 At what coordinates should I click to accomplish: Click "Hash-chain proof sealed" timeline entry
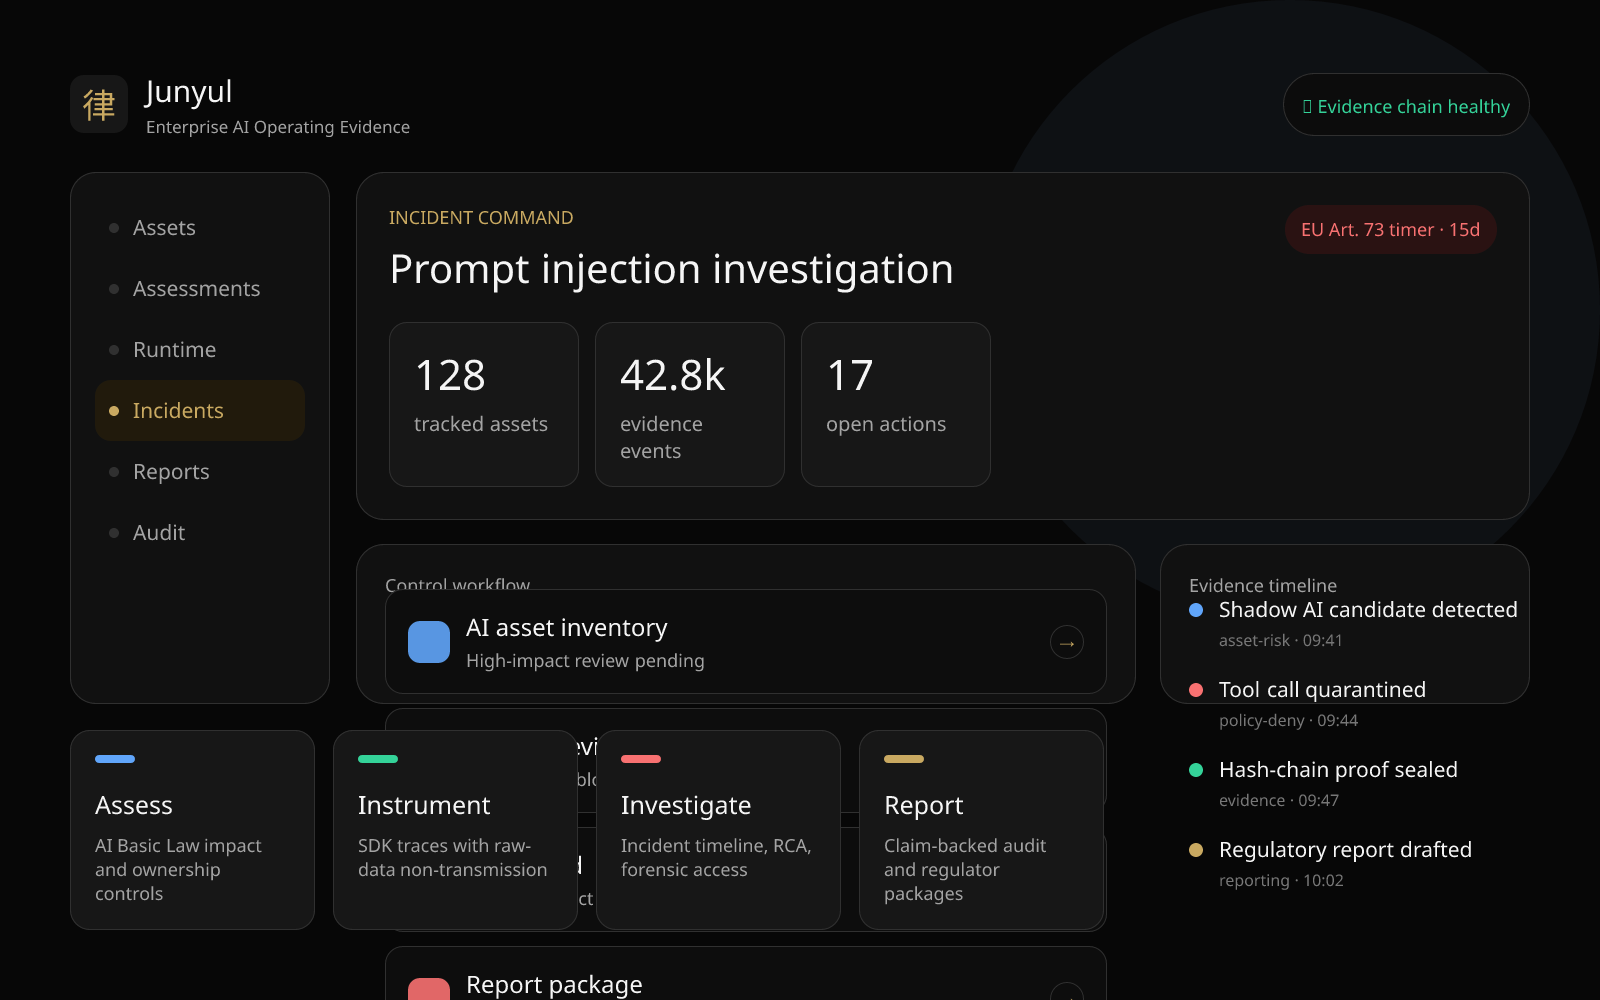[x=1338, y=770]
